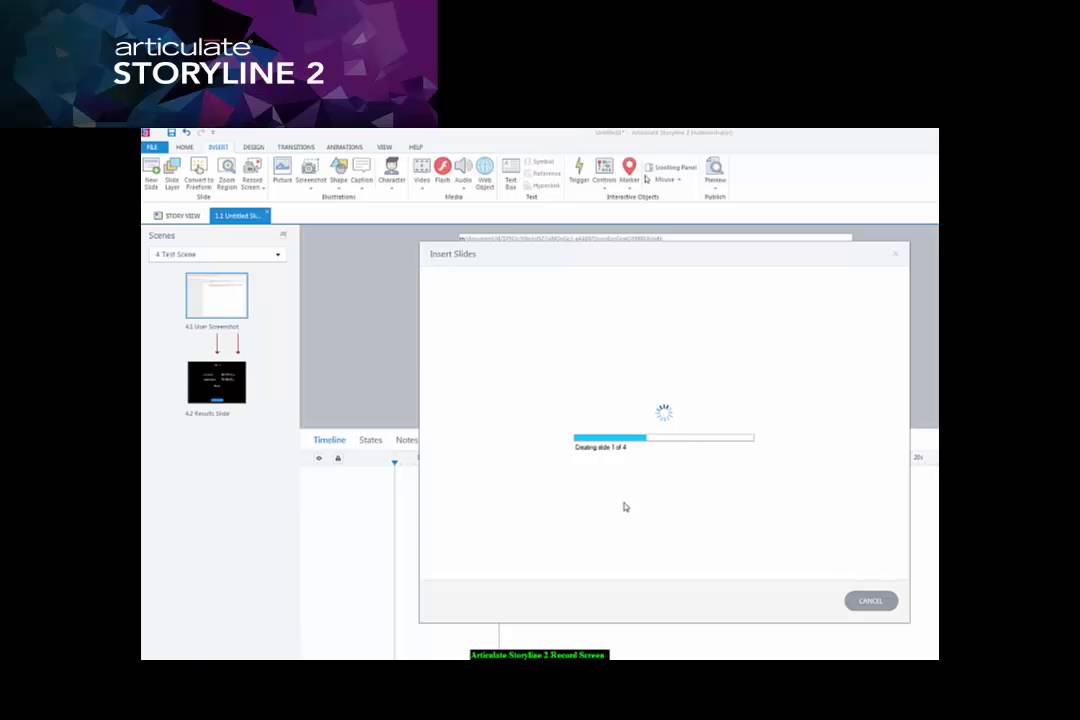
Task: Click the Redo arrow icon
Action: 200,132
